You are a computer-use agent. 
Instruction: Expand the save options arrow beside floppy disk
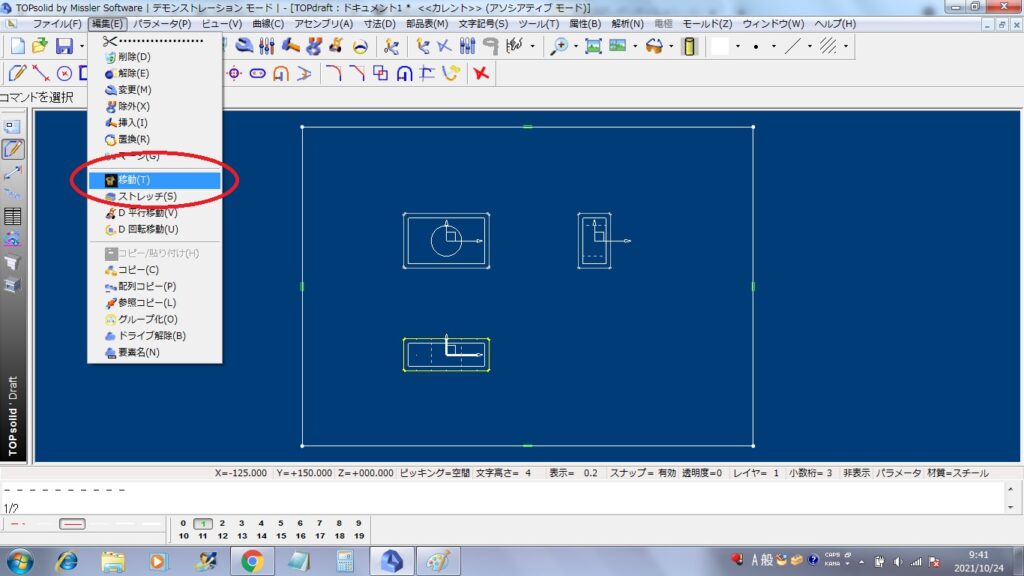coord(82,46)
